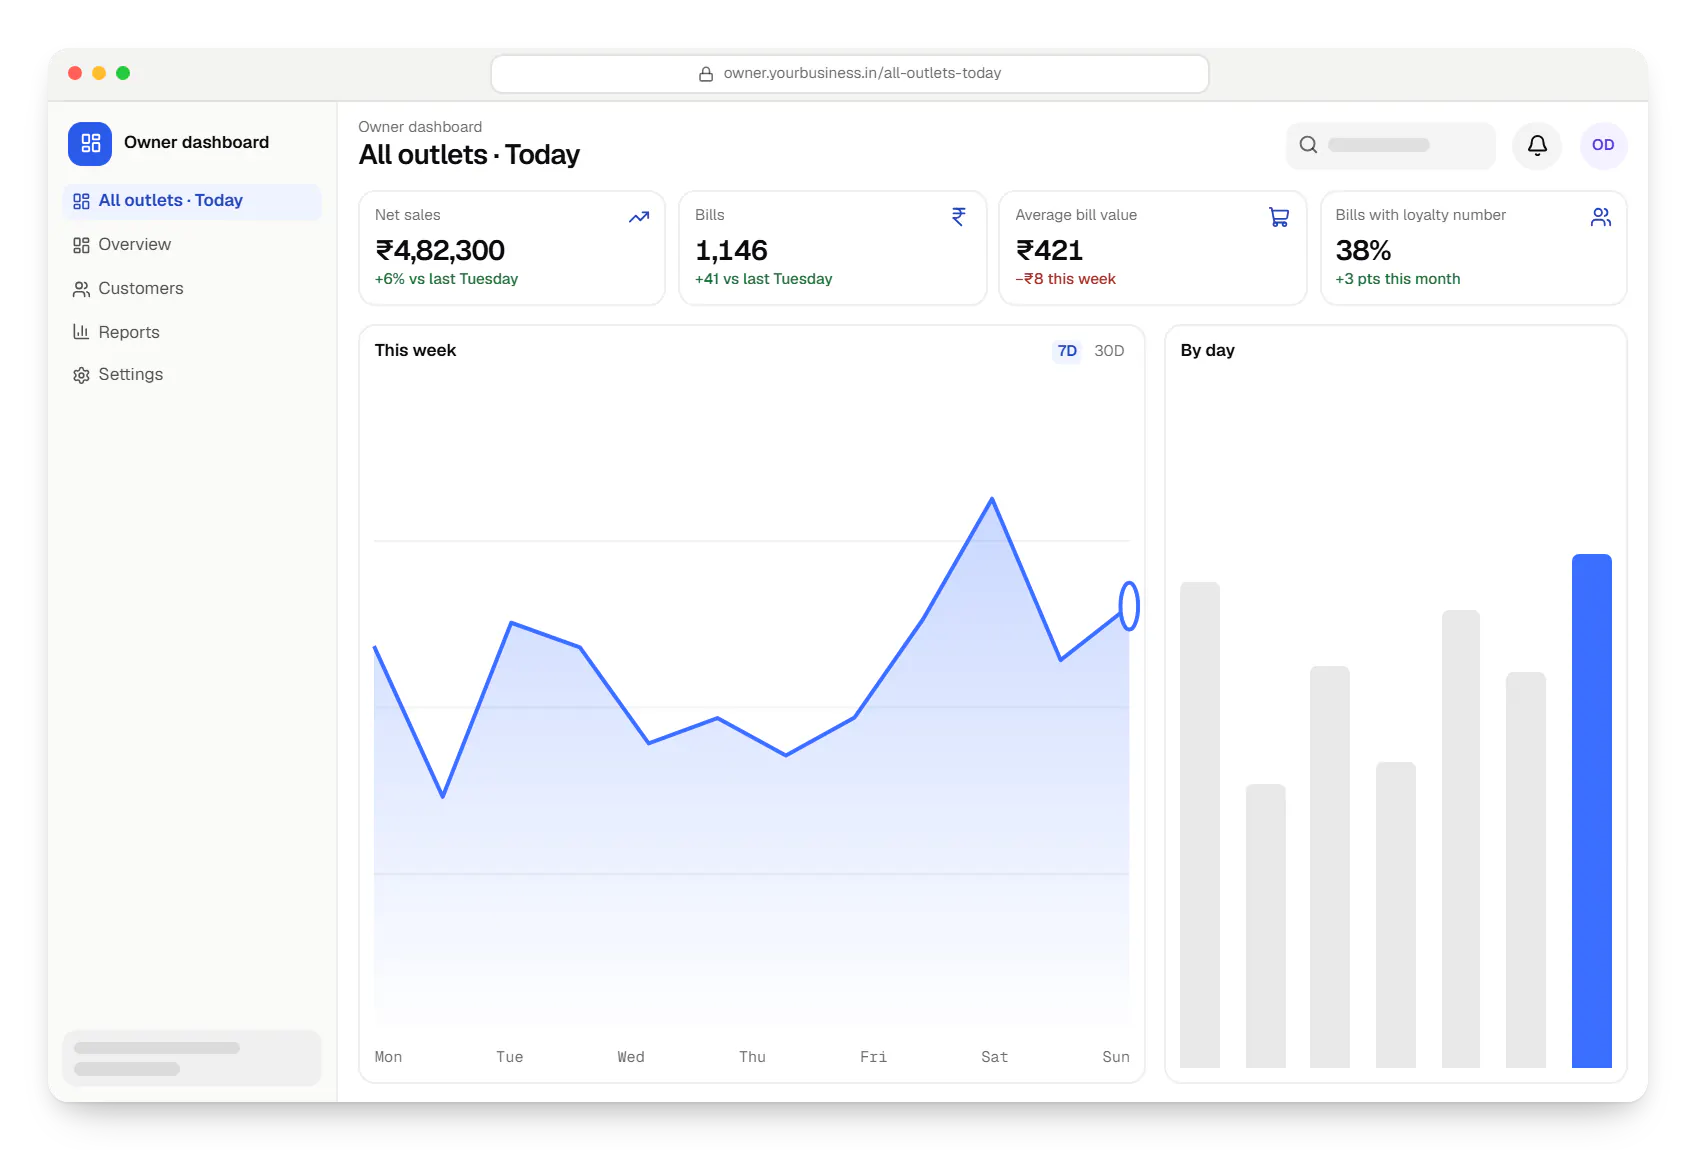The image size is (1696, 1150).
Task: Click the Sun data point marker on line chart
Action: [1129, 606]
